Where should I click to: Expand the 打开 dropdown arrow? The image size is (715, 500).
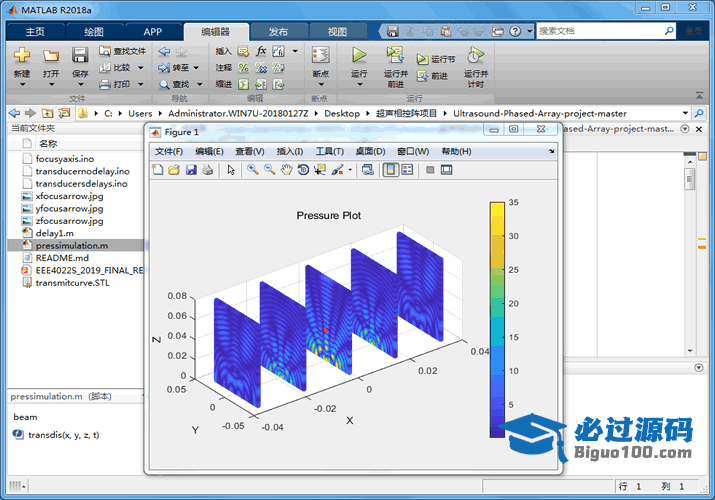pyautogui.click(x=51, y=84)
